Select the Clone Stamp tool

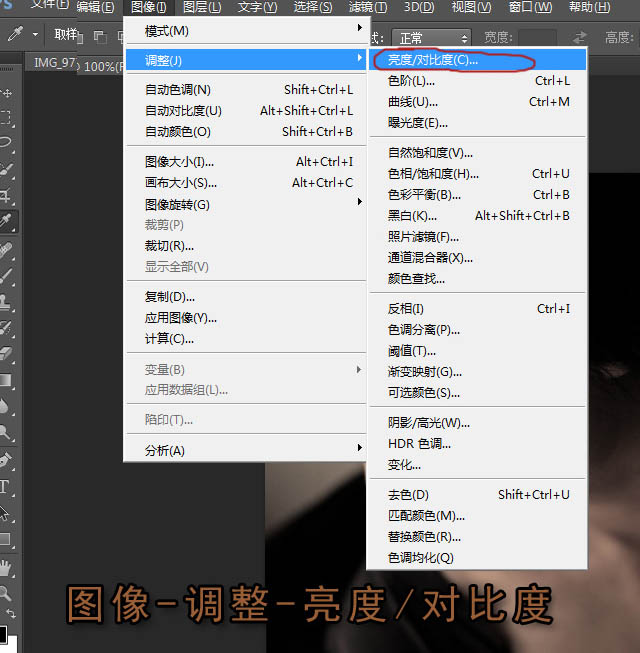(x=7, y=302)
